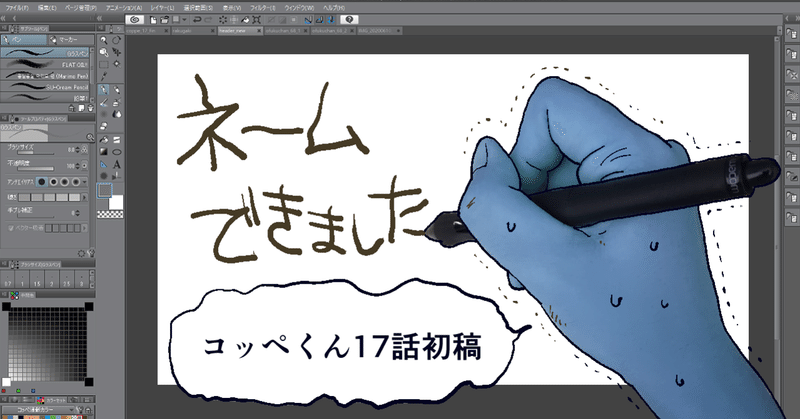The image size is (800, 419).
Task: Select the Airbrush tool
Action: (117, 102)
